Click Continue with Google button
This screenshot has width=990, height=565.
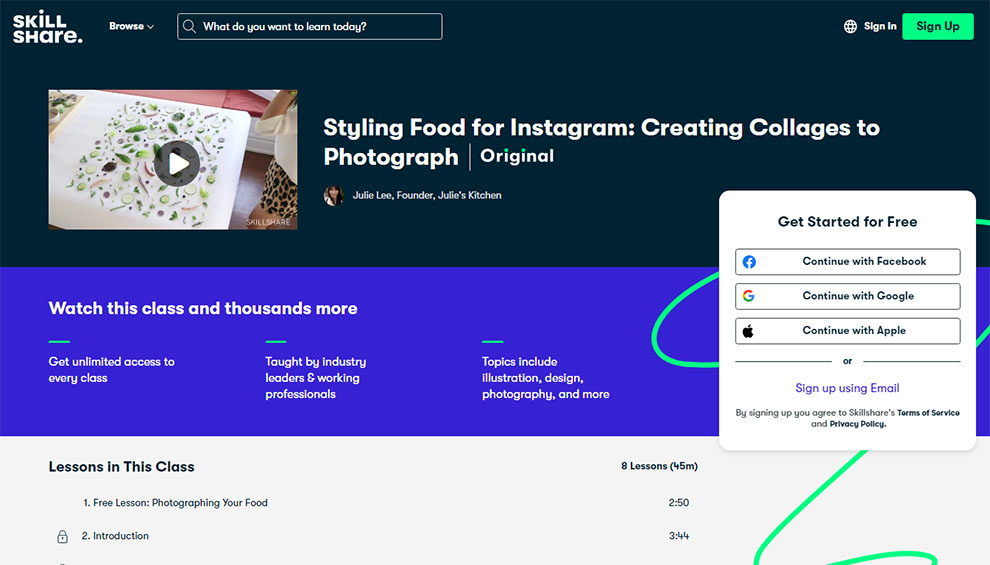[847, 296]
